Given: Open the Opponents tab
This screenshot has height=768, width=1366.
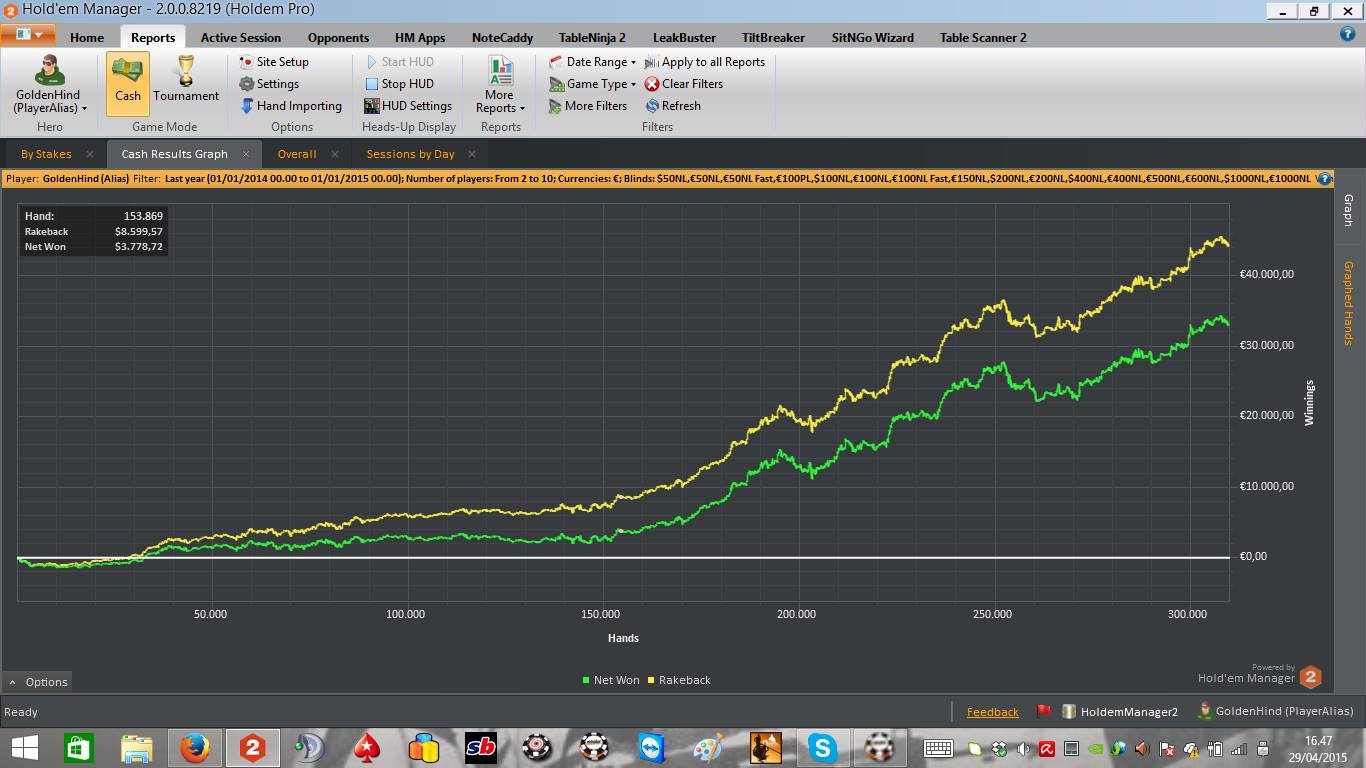Looking at the screenshot, I should tap(338, 38).
